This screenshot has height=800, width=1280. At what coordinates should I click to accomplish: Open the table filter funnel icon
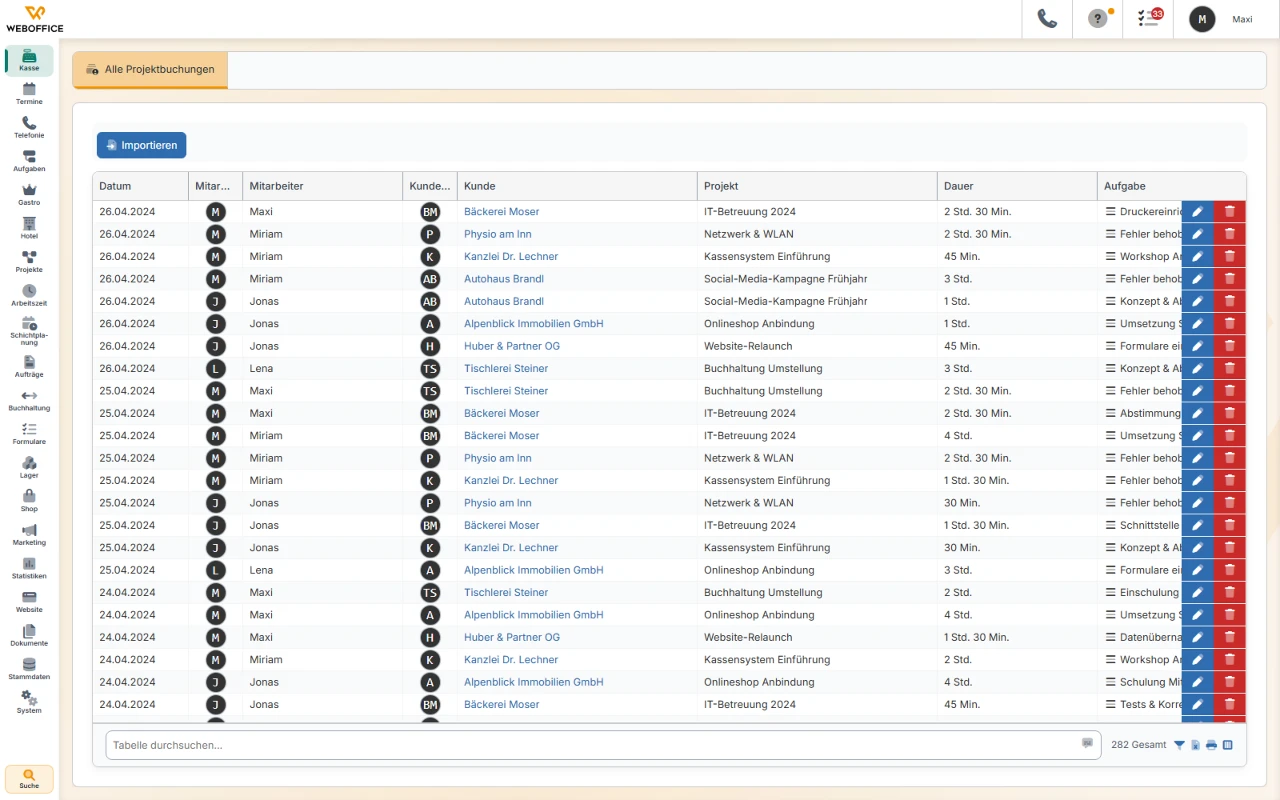click(x=1179, y=745)
